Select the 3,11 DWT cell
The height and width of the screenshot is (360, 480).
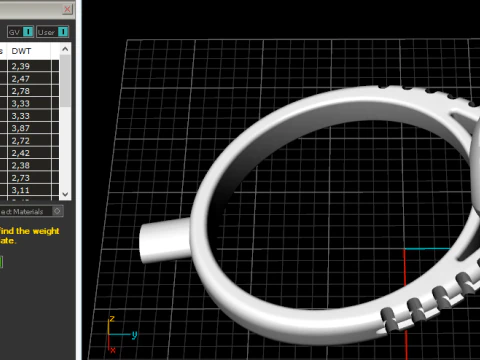[x=29, y=190]
